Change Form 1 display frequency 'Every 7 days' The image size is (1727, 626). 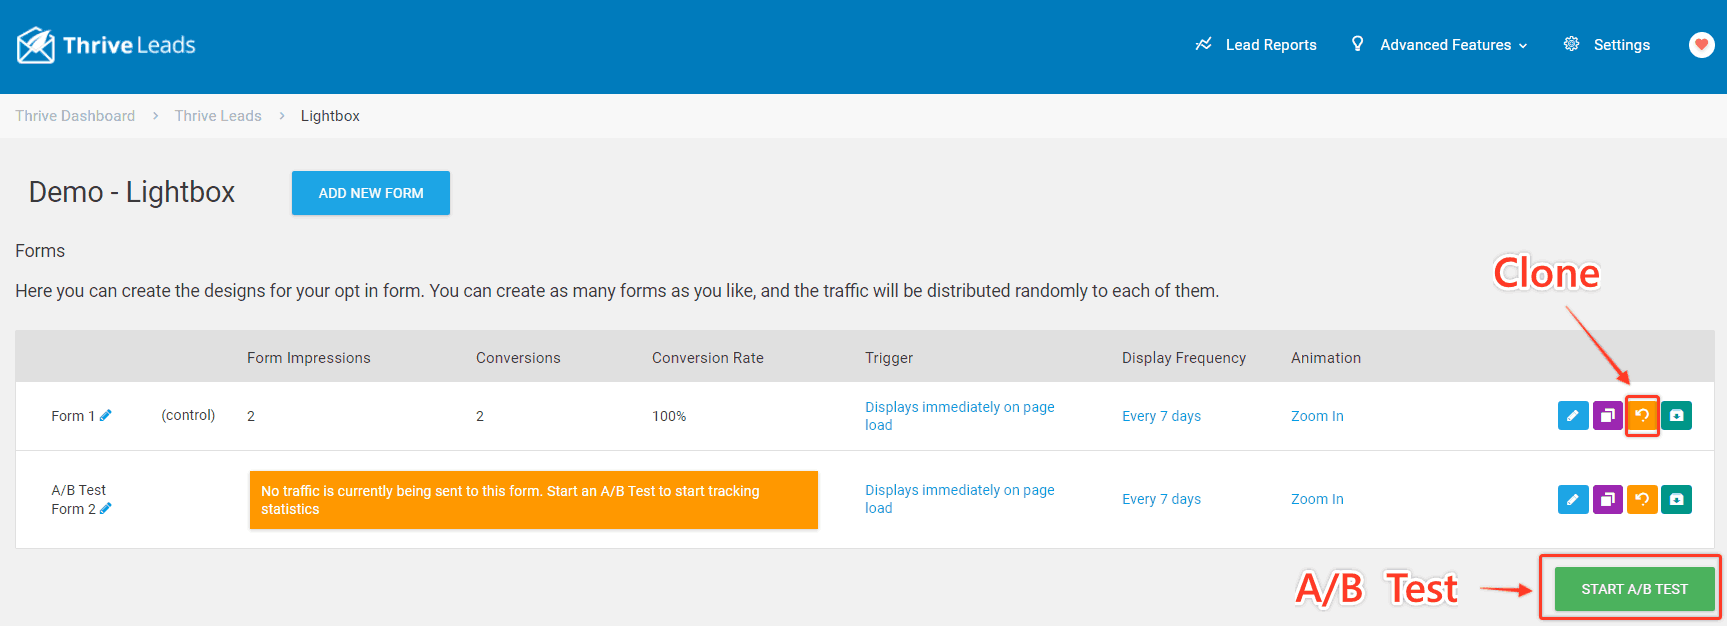point(1161,416)
